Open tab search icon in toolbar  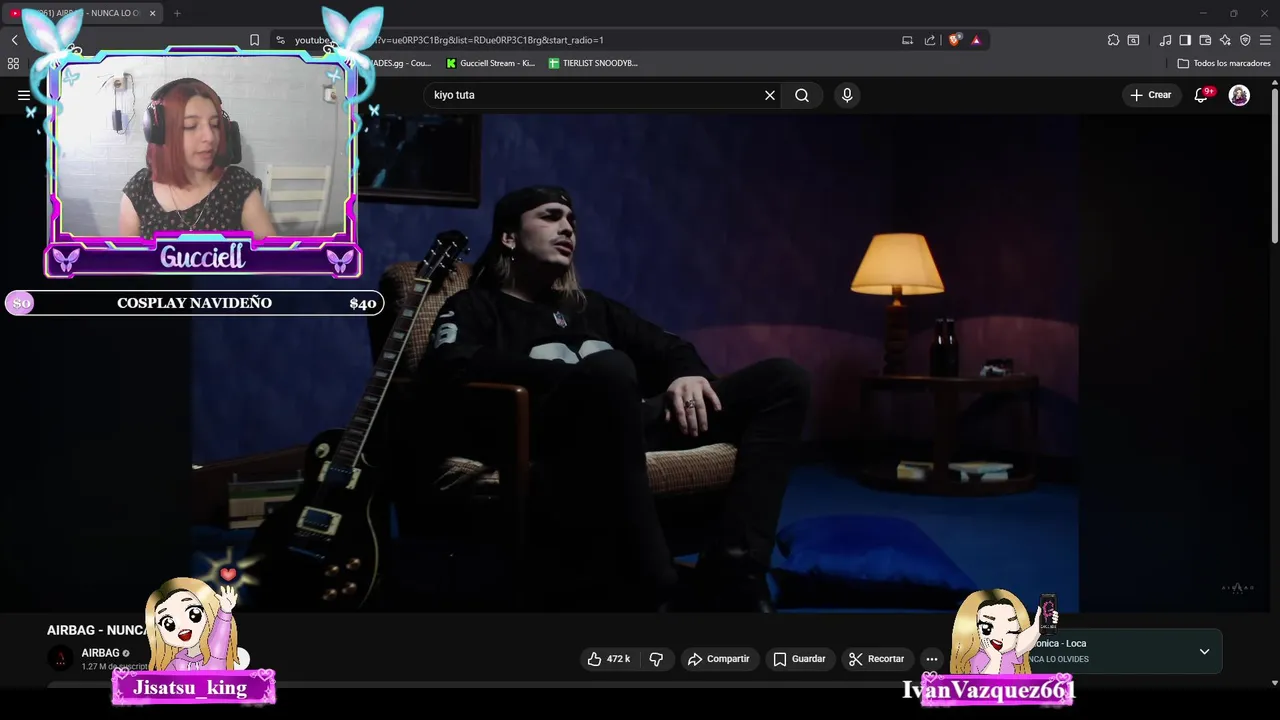tap(1133, 40)
